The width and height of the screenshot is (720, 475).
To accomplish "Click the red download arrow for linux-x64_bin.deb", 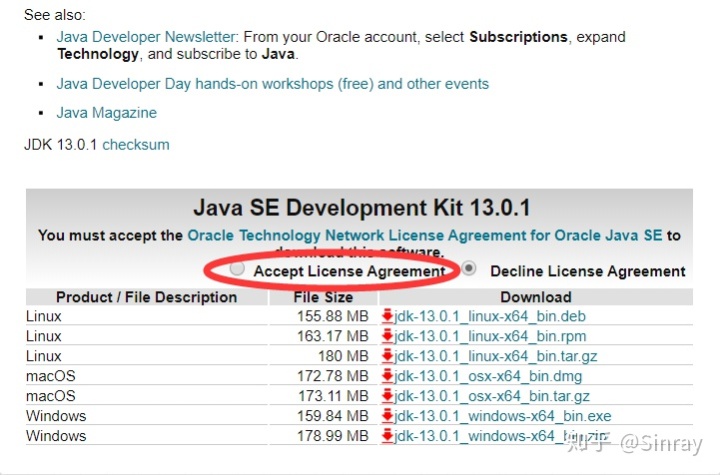I will click(x=388, y=316).
